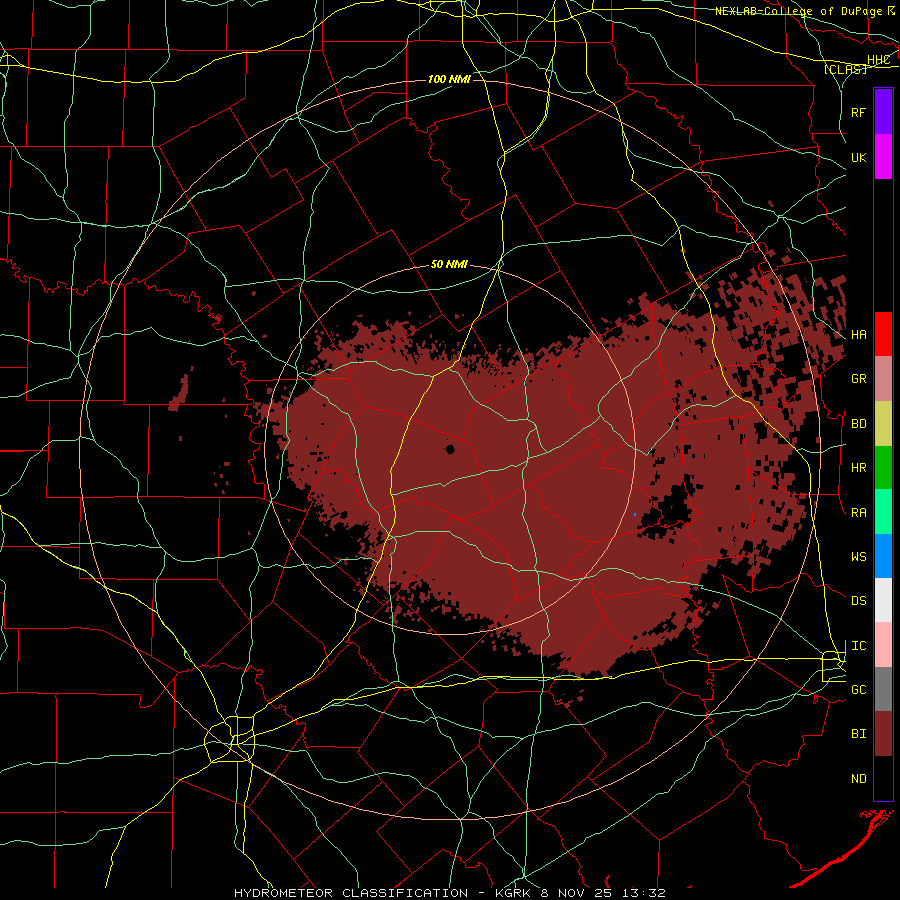Click the BI dark red legend swatch
900x900 pixels.
[x=883, y=734]
